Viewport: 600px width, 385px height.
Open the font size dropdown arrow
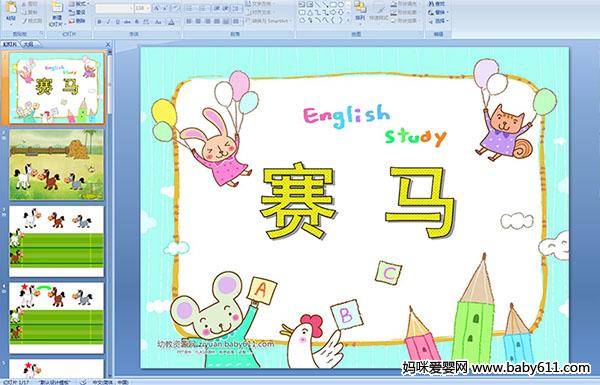coord(148,8)
